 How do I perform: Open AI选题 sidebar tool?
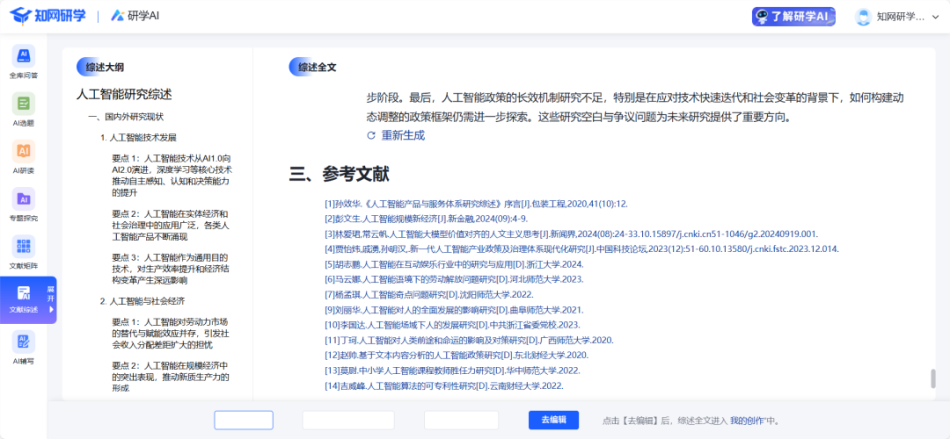point(24,109)
